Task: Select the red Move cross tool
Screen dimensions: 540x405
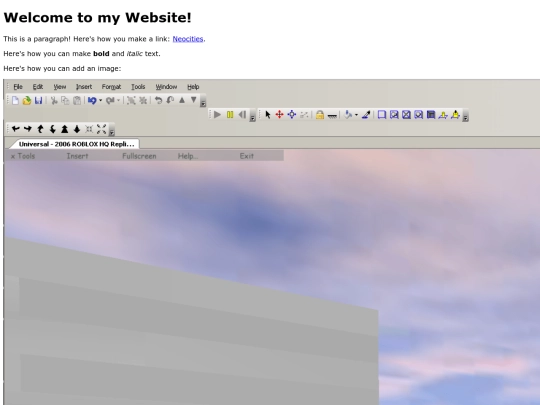Action: coord(280,115)
